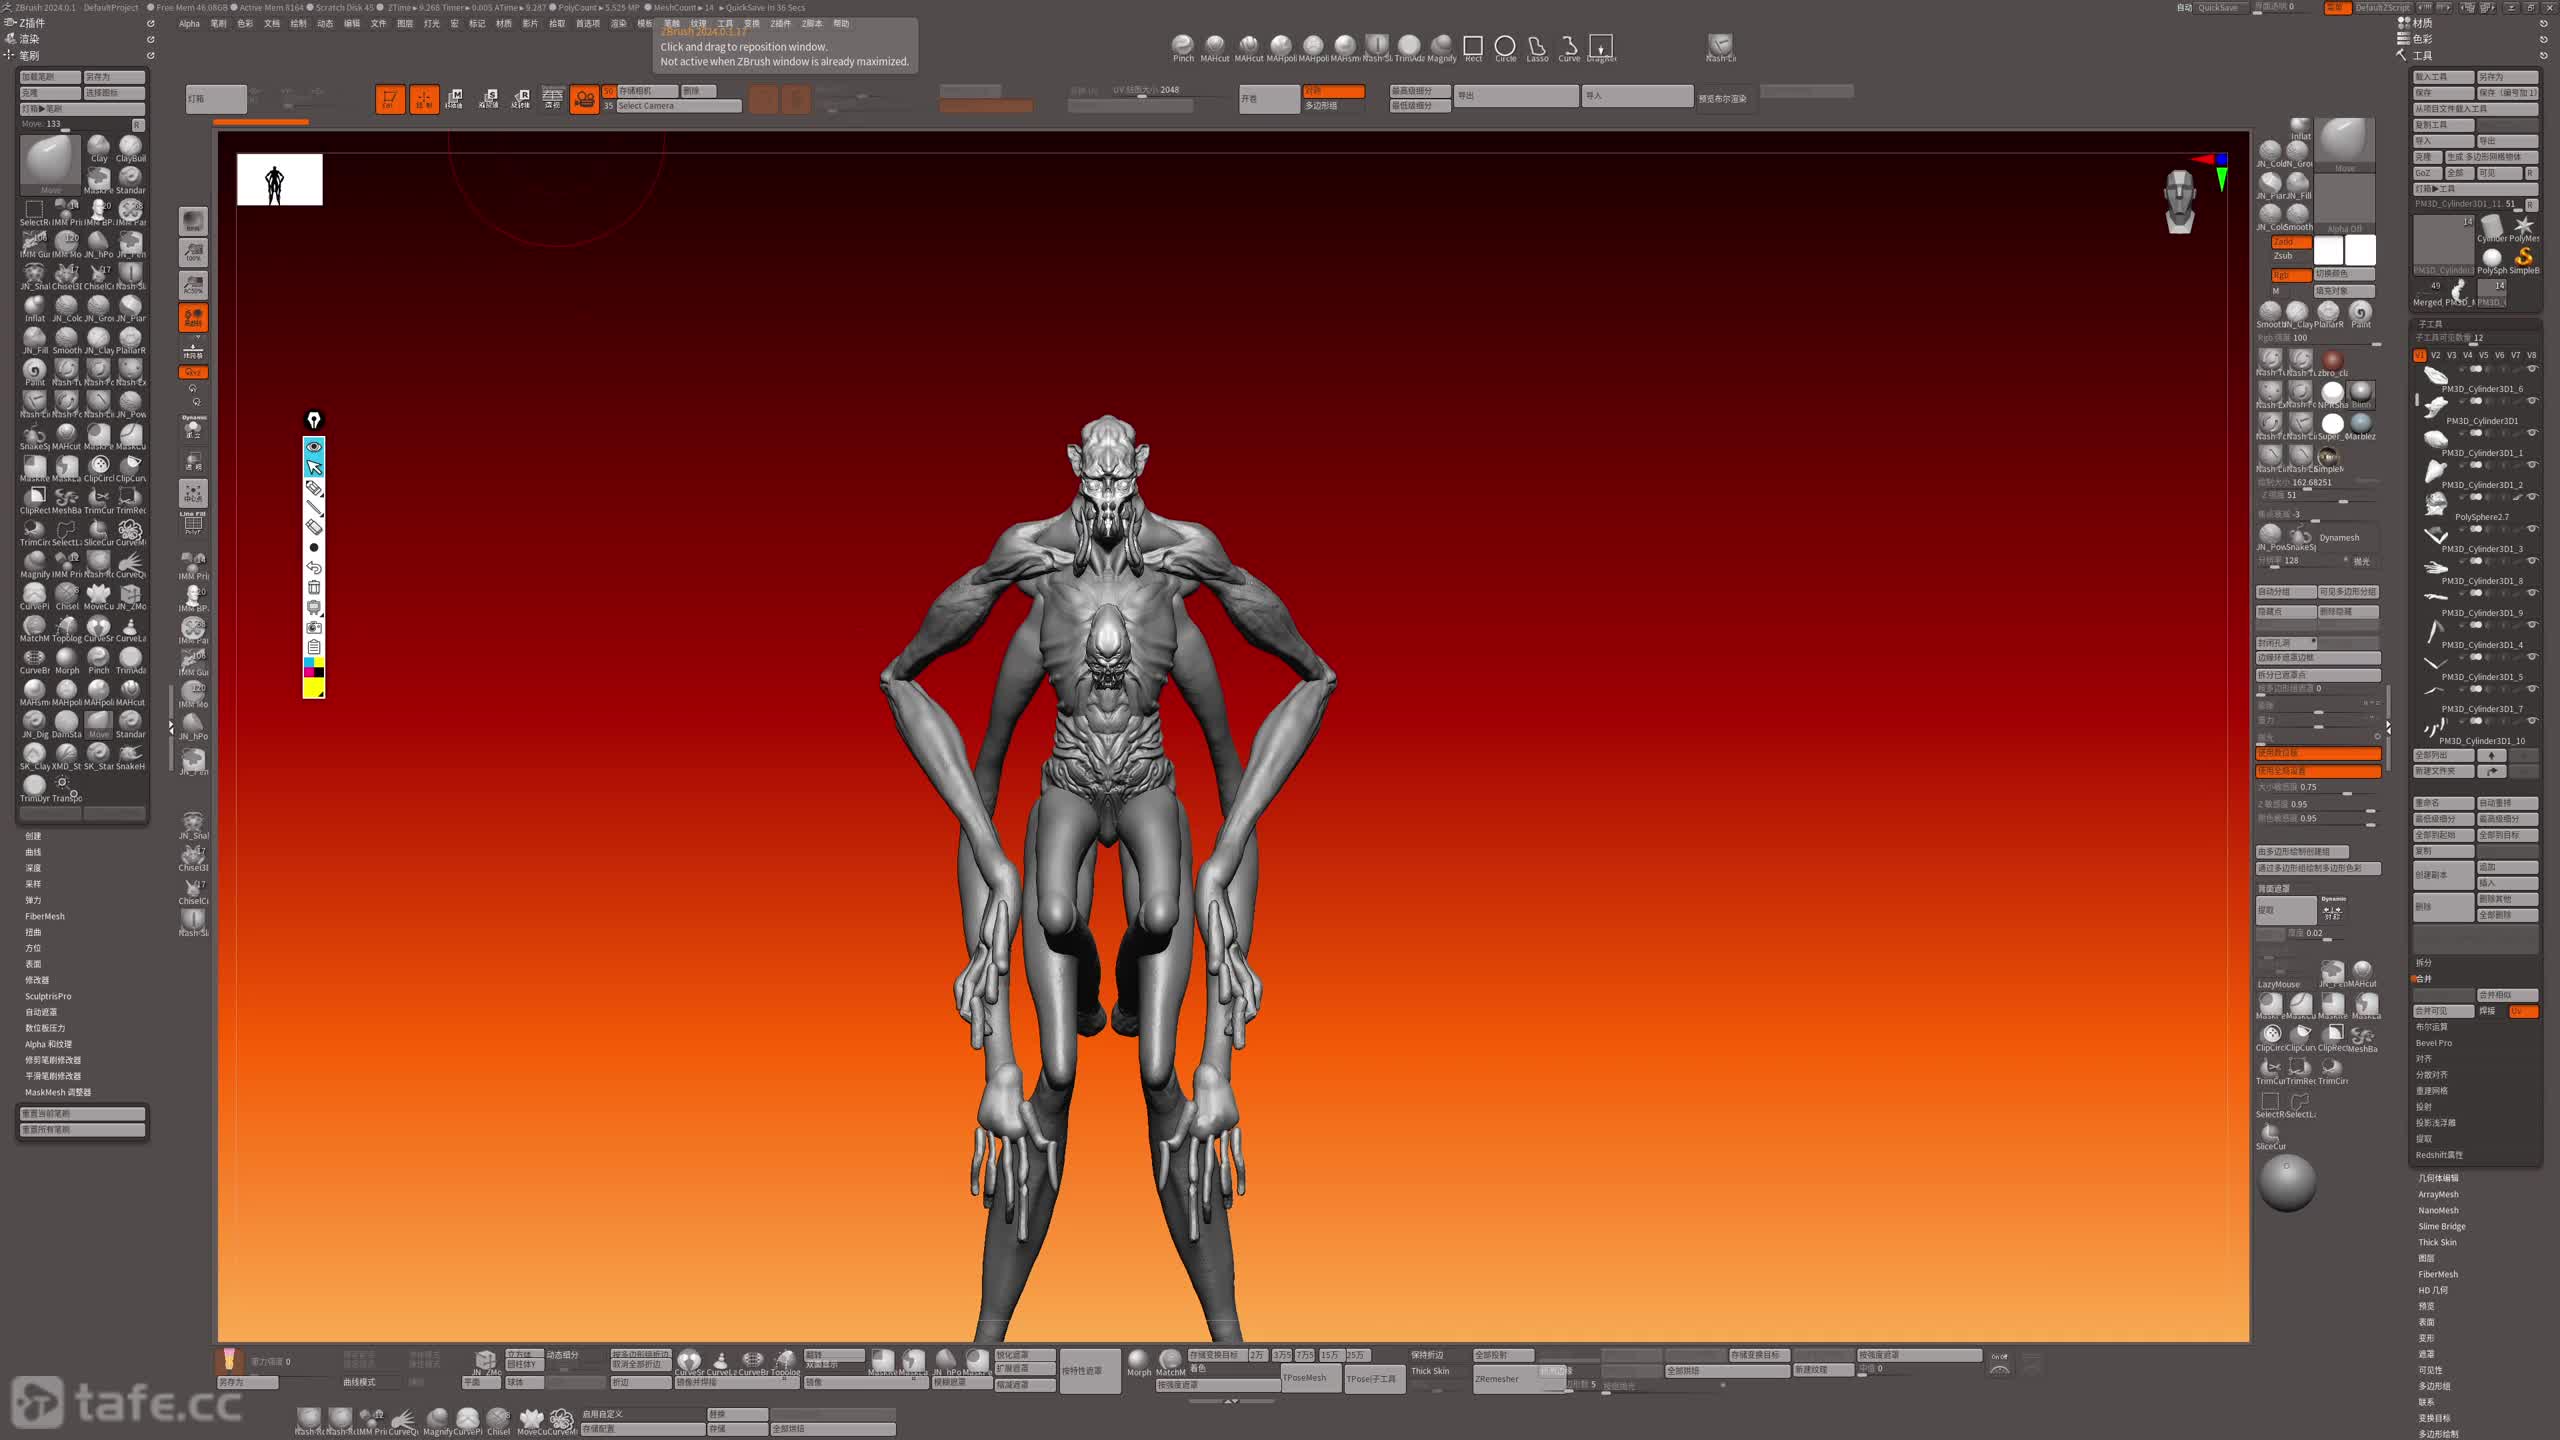Toggle the Zadd mode button
Viewport: 2560px width, 1440px height.
(2291, 242)
